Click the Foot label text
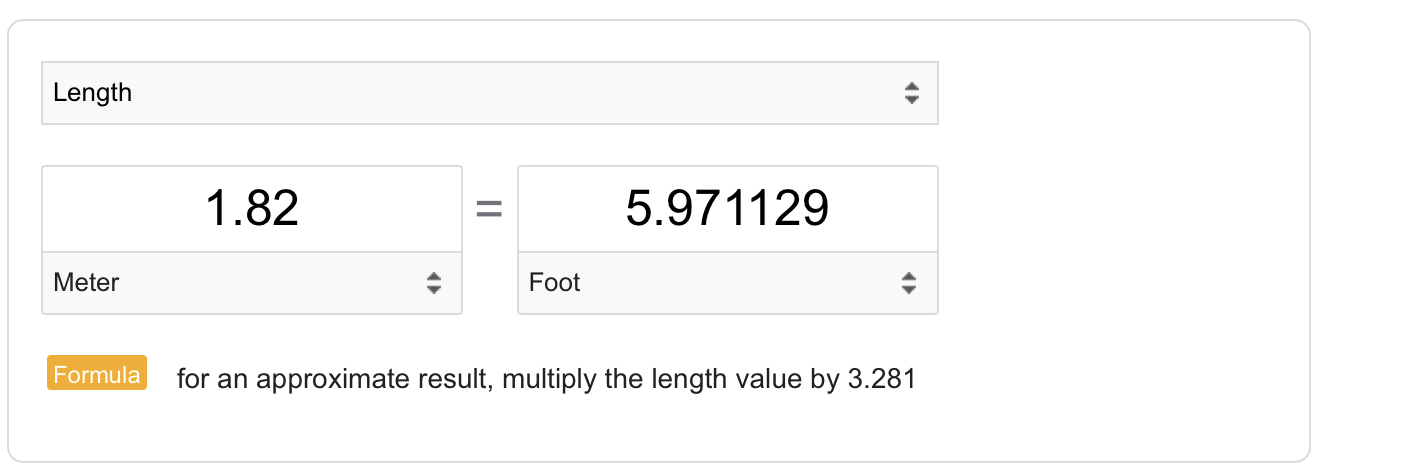 pos(555,283)
